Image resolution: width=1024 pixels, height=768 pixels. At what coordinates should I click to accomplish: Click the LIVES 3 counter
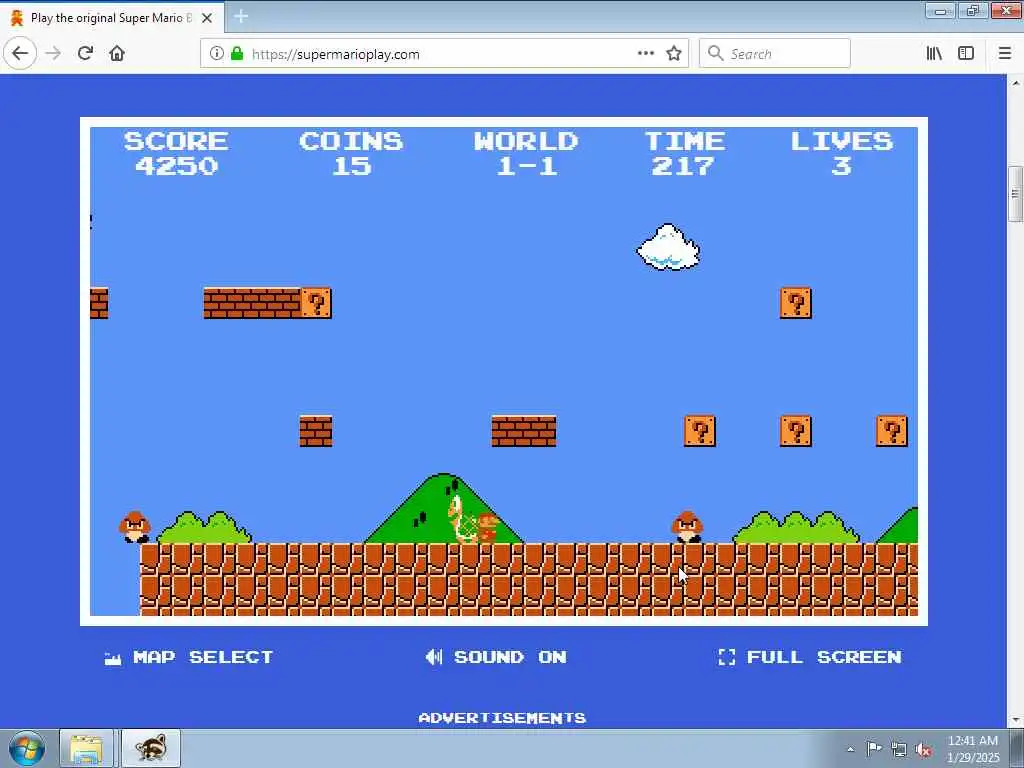[x=842, y=153]
